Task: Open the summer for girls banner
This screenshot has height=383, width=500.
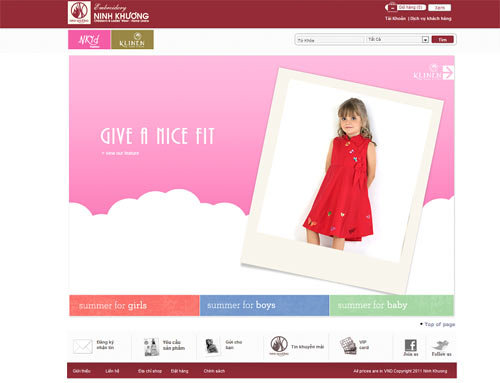Action: pyautogui.click(x=134, y=305)
